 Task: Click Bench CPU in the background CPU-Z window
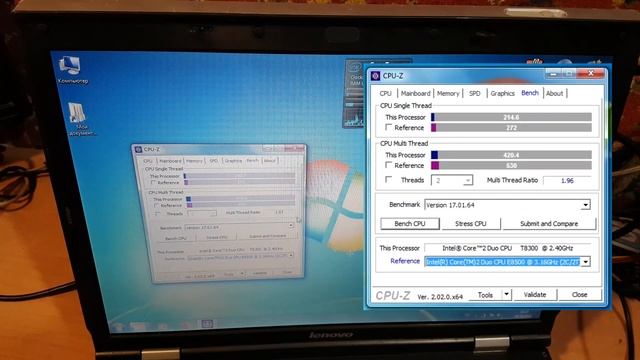click(x=176, y=238)
